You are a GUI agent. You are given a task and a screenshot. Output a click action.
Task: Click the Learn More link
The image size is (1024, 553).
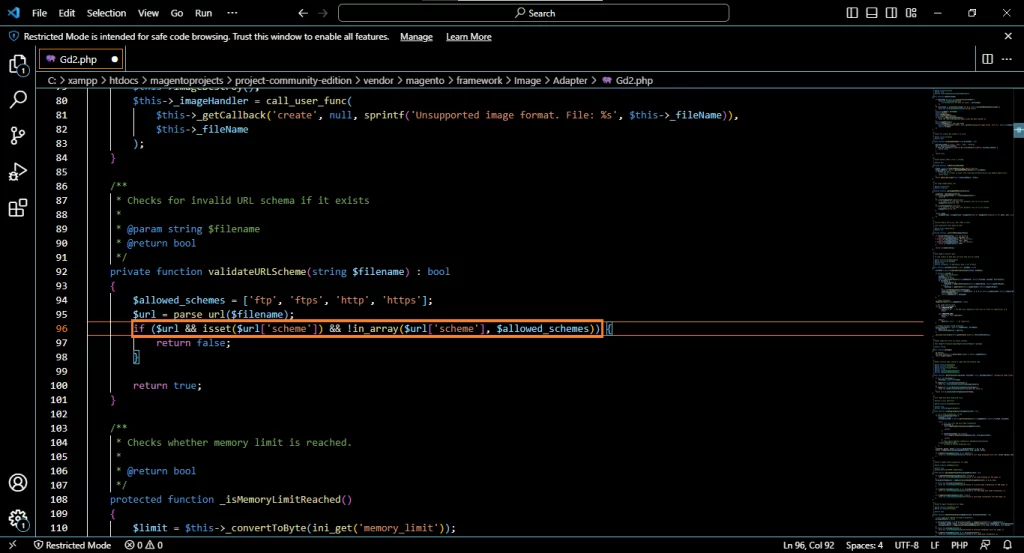click(x=468, y=37)
